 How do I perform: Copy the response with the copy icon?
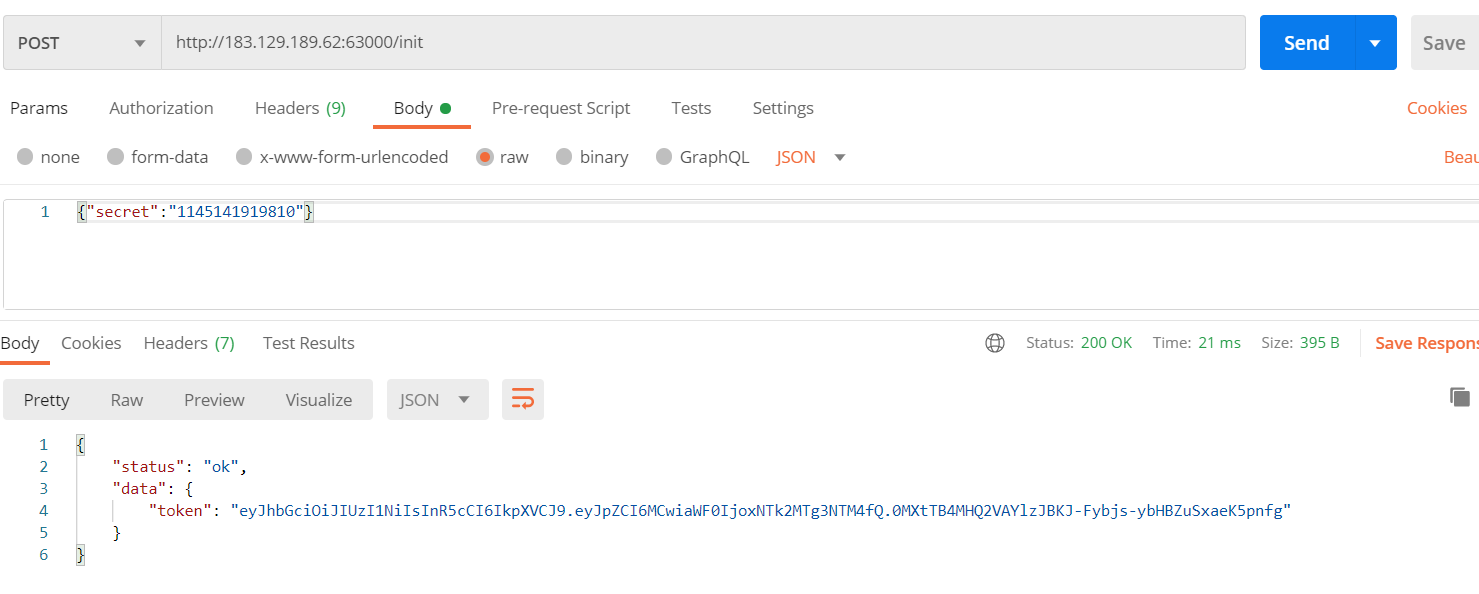point(1460,397)
